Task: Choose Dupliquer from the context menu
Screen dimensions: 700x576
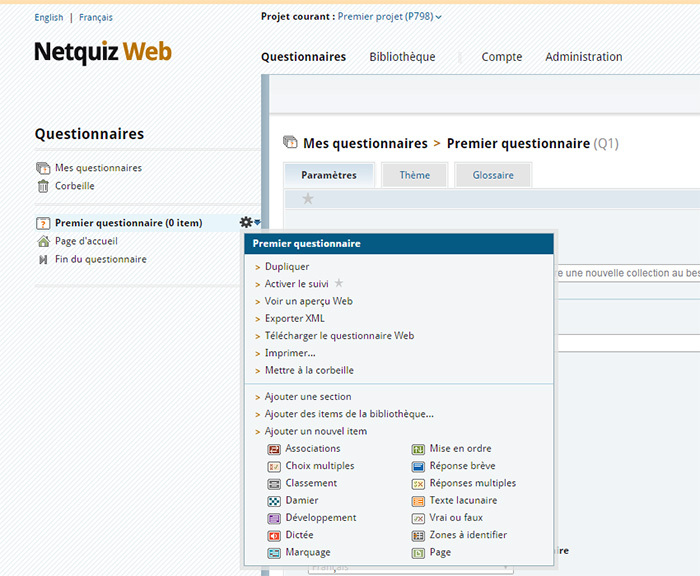Action: [287, 267]
